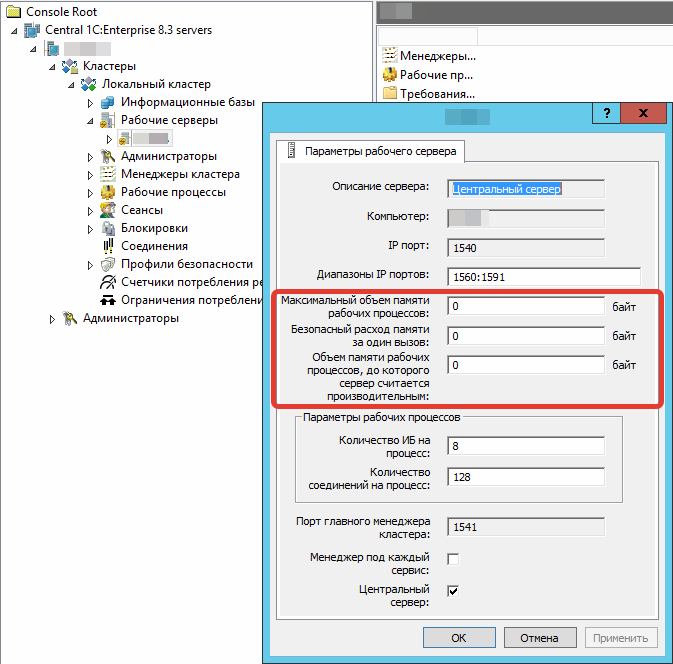The width and height of the screenshot is (673, 664).
Task: Collapse the Локальный кластер node
Action: (72, 85)
